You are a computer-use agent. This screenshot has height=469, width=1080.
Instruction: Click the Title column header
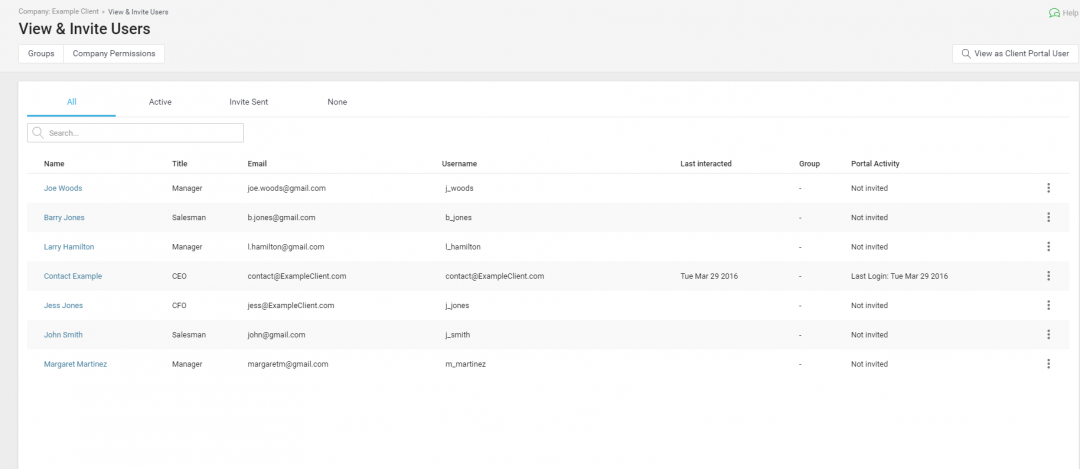tap(180, 164)
